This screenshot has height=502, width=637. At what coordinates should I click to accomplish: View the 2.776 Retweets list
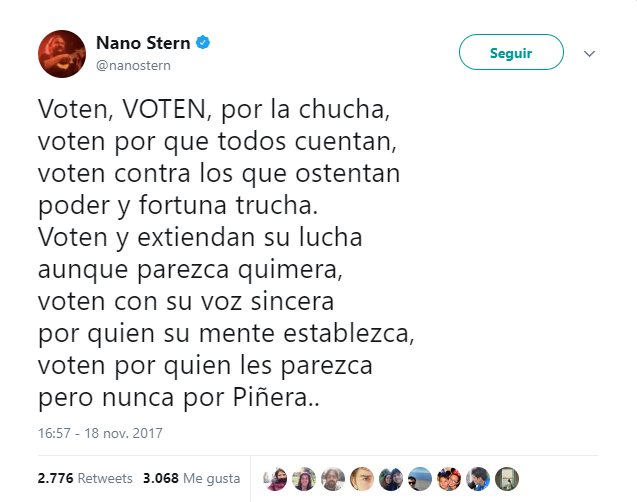coord(83,478)
